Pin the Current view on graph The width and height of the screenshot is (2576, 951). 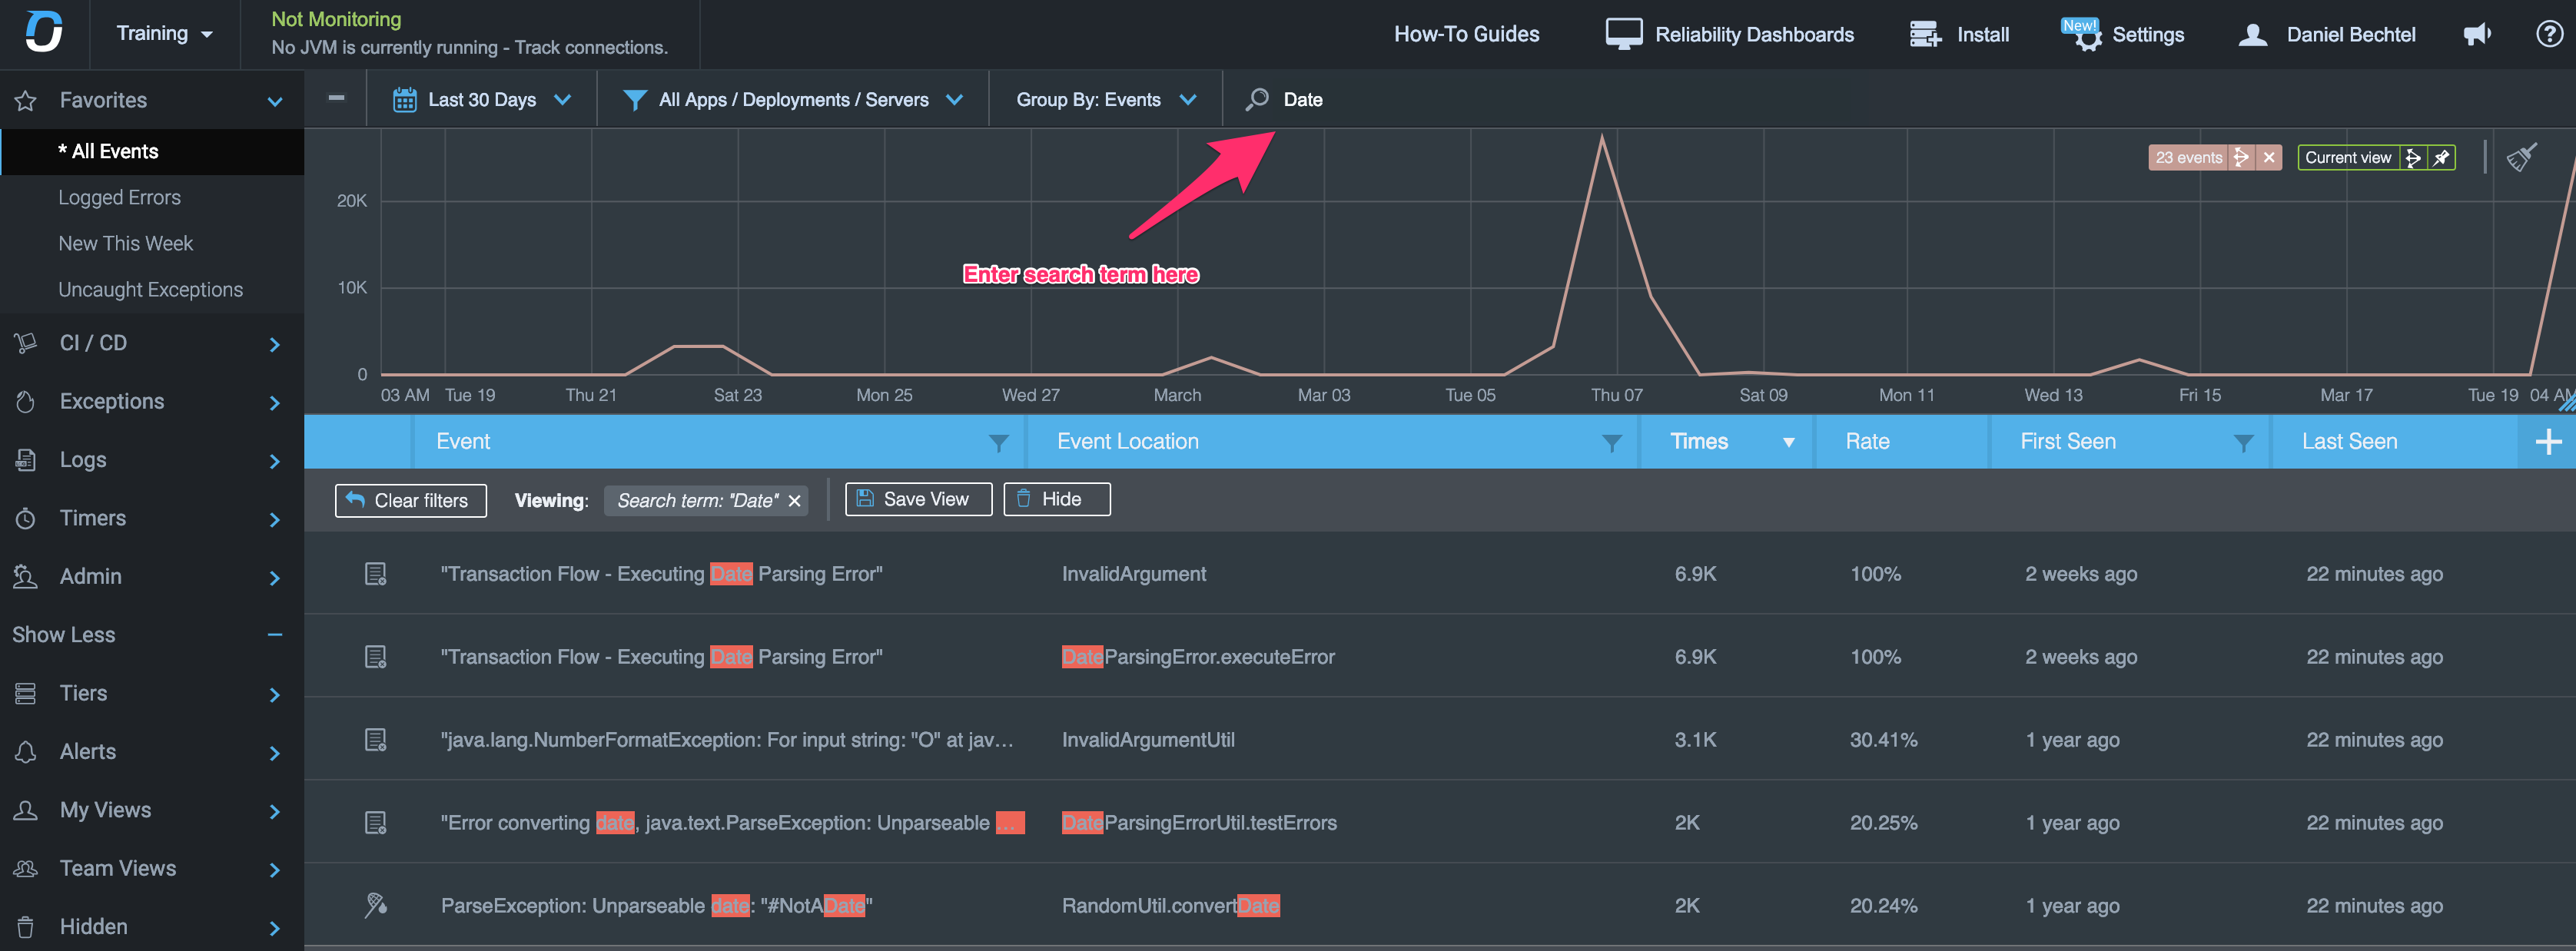point(2441,158)
